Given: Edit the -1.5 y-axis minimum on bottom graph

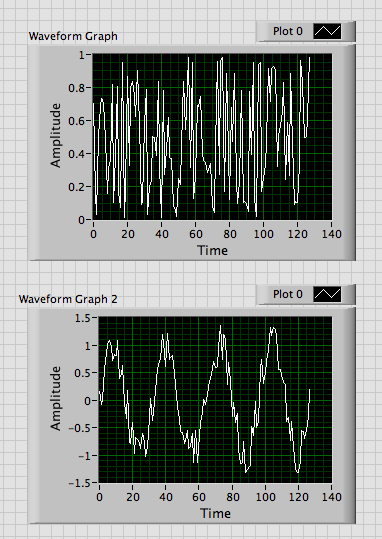Looking at the screenshot, I should (x=78, y=483).
